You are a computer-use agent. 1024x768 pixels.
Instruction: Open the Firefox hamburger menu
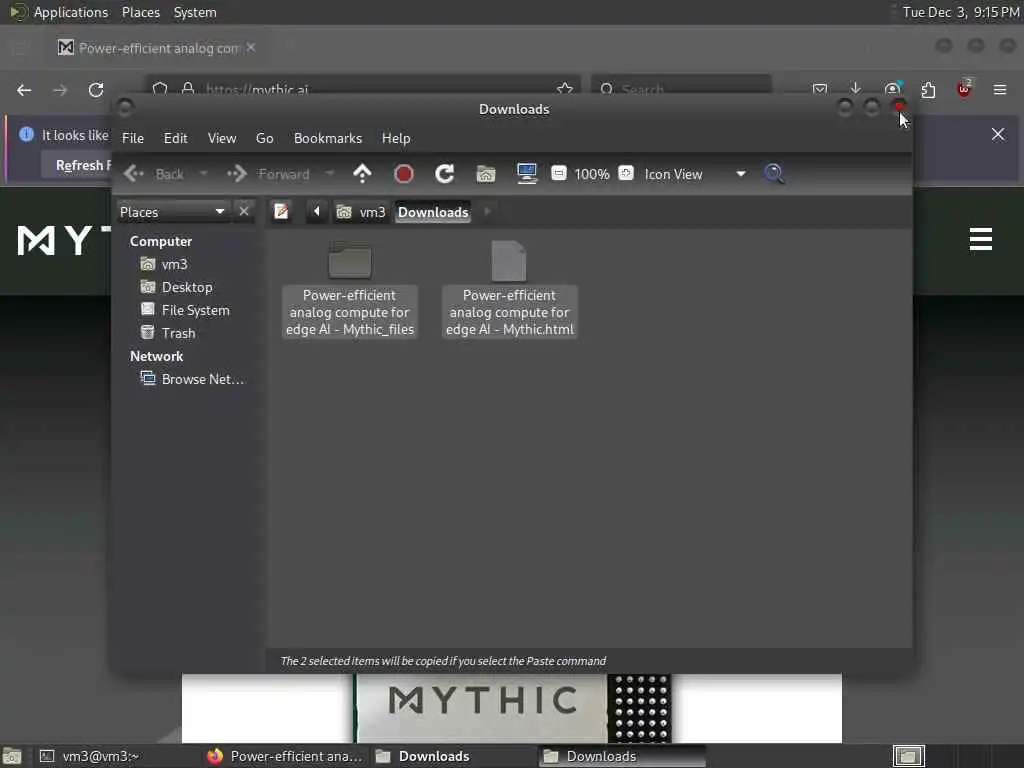coord(1000,89)
